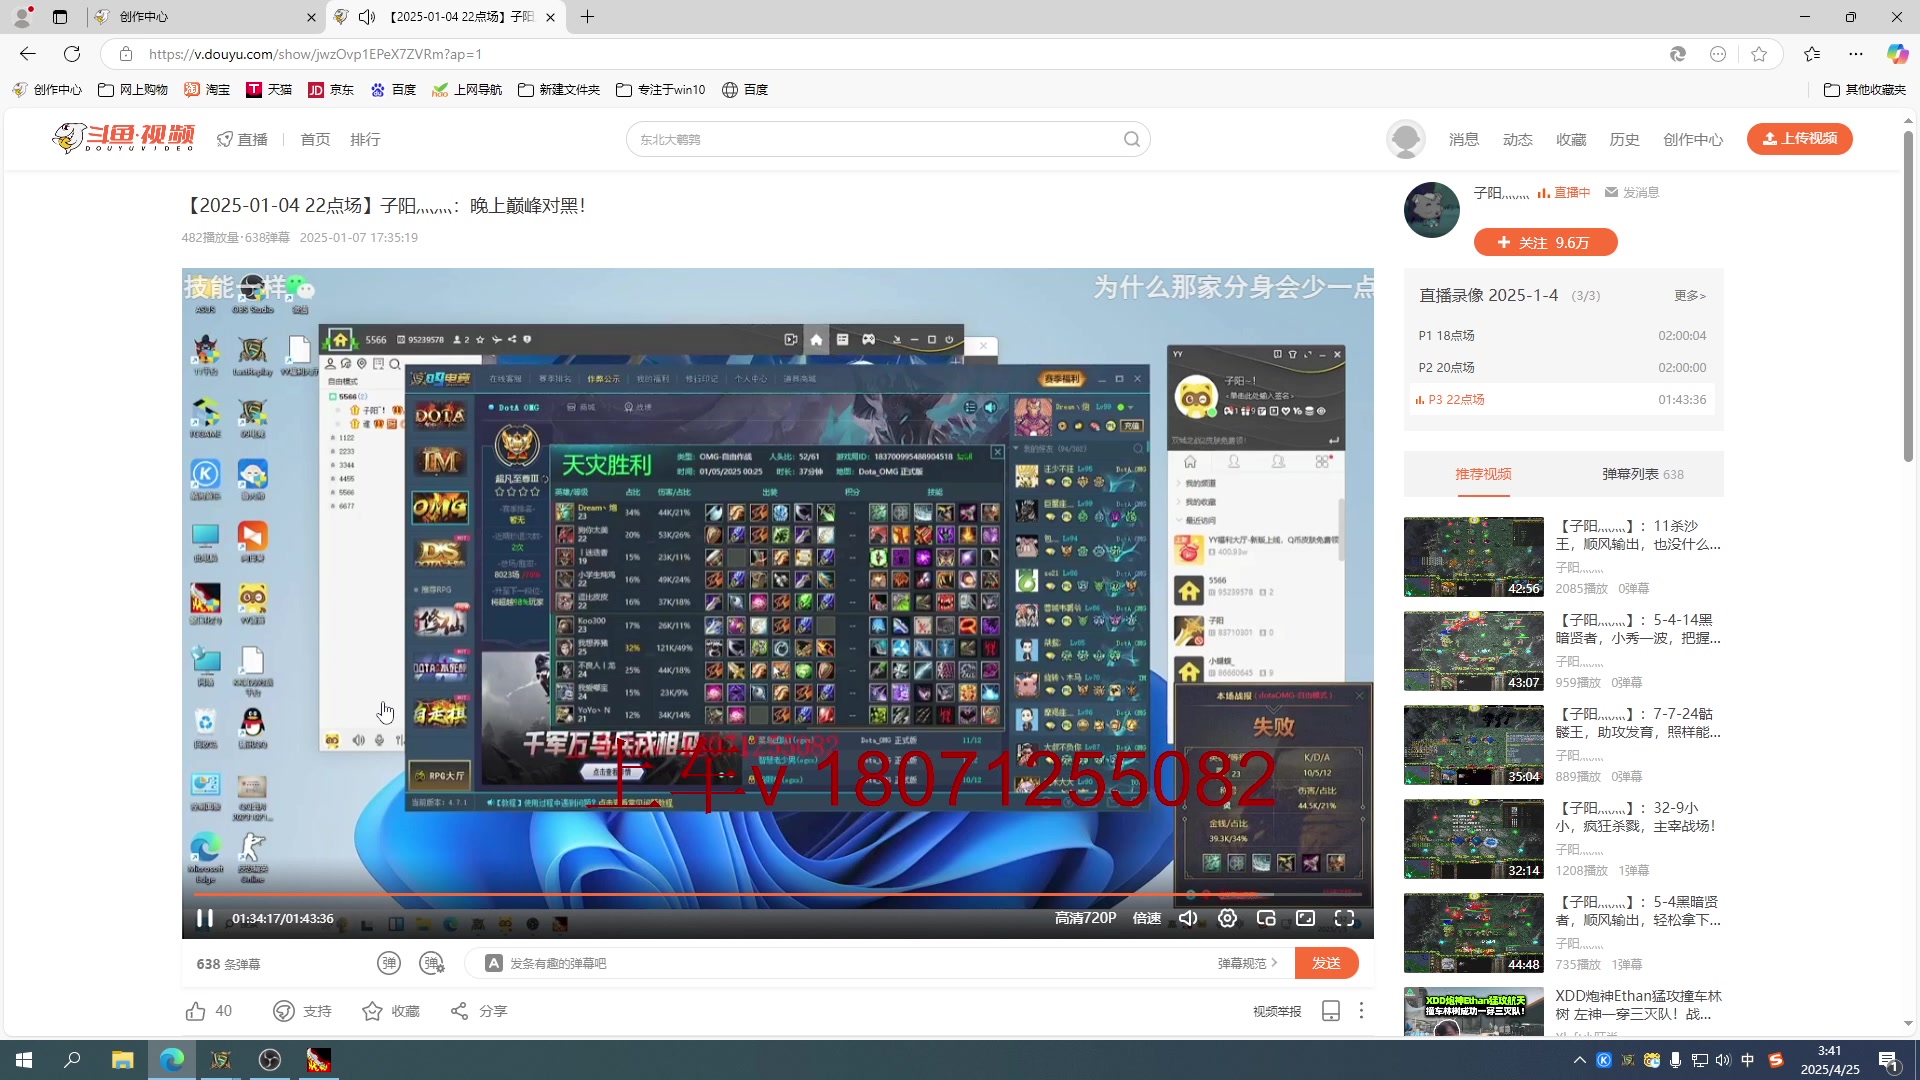The width and height of the screenshot is (1920, 1080).
Task: Enable picture-in-picture mini player
Action: click(1266, 918)
